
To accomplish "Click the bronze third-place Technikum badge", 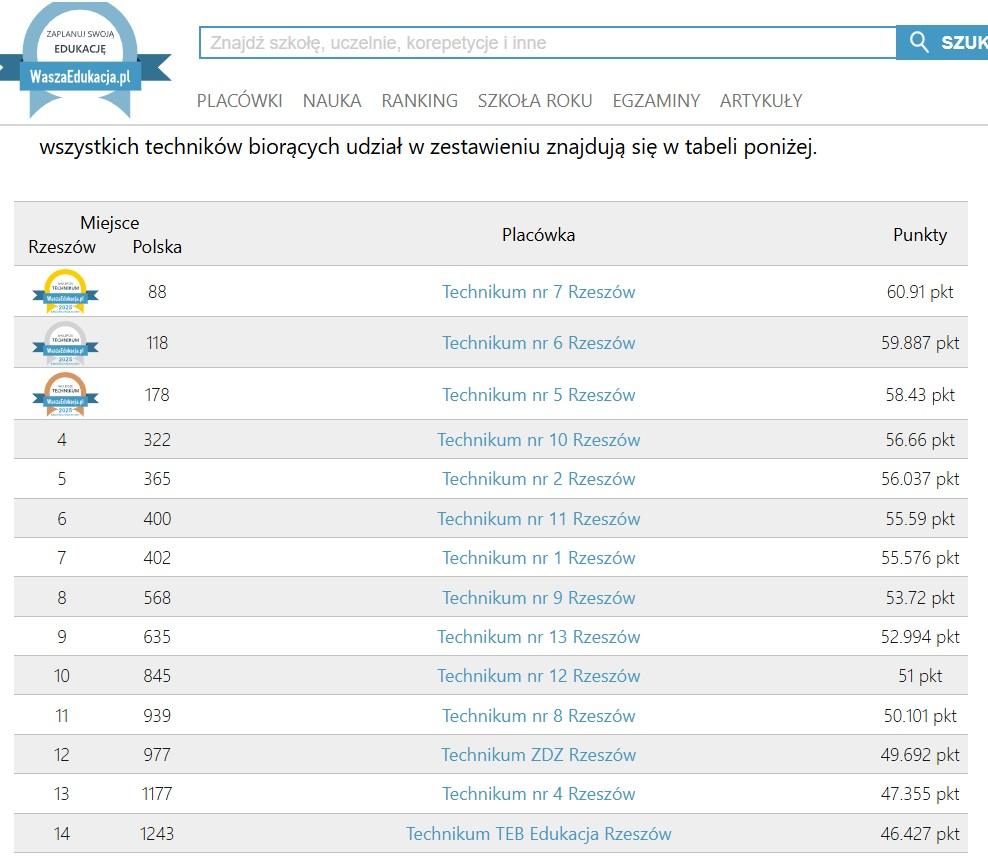I will (65, 394).
